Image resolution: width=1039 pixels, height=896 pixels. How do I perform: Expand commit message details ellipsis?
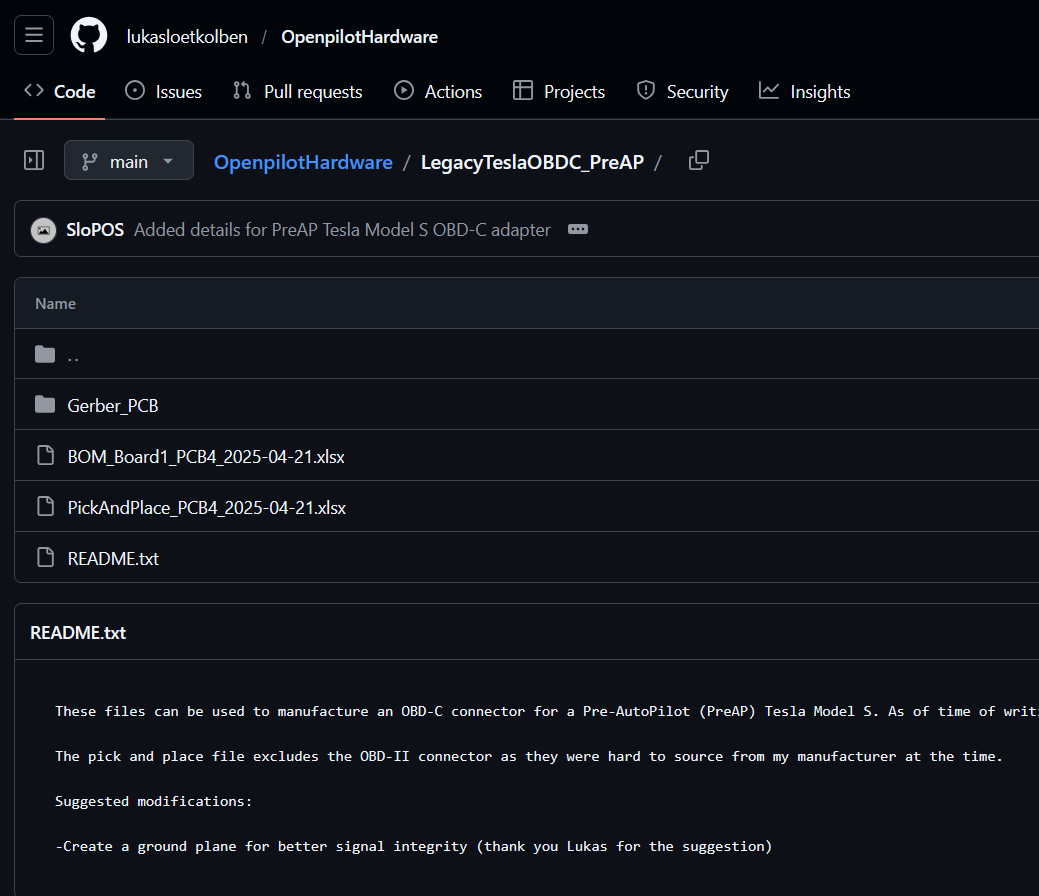click(x=577, y=229)
